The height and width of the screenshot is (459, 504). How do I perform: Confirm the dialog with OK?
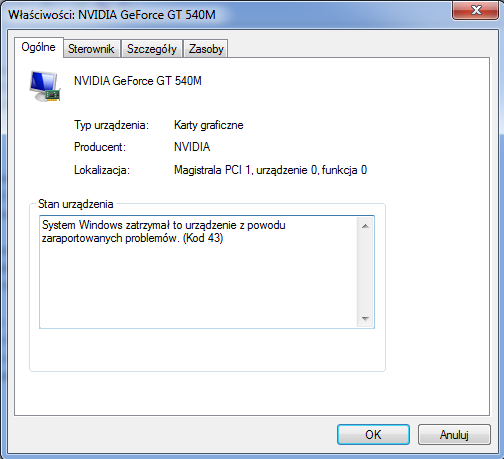coord(373,434)
